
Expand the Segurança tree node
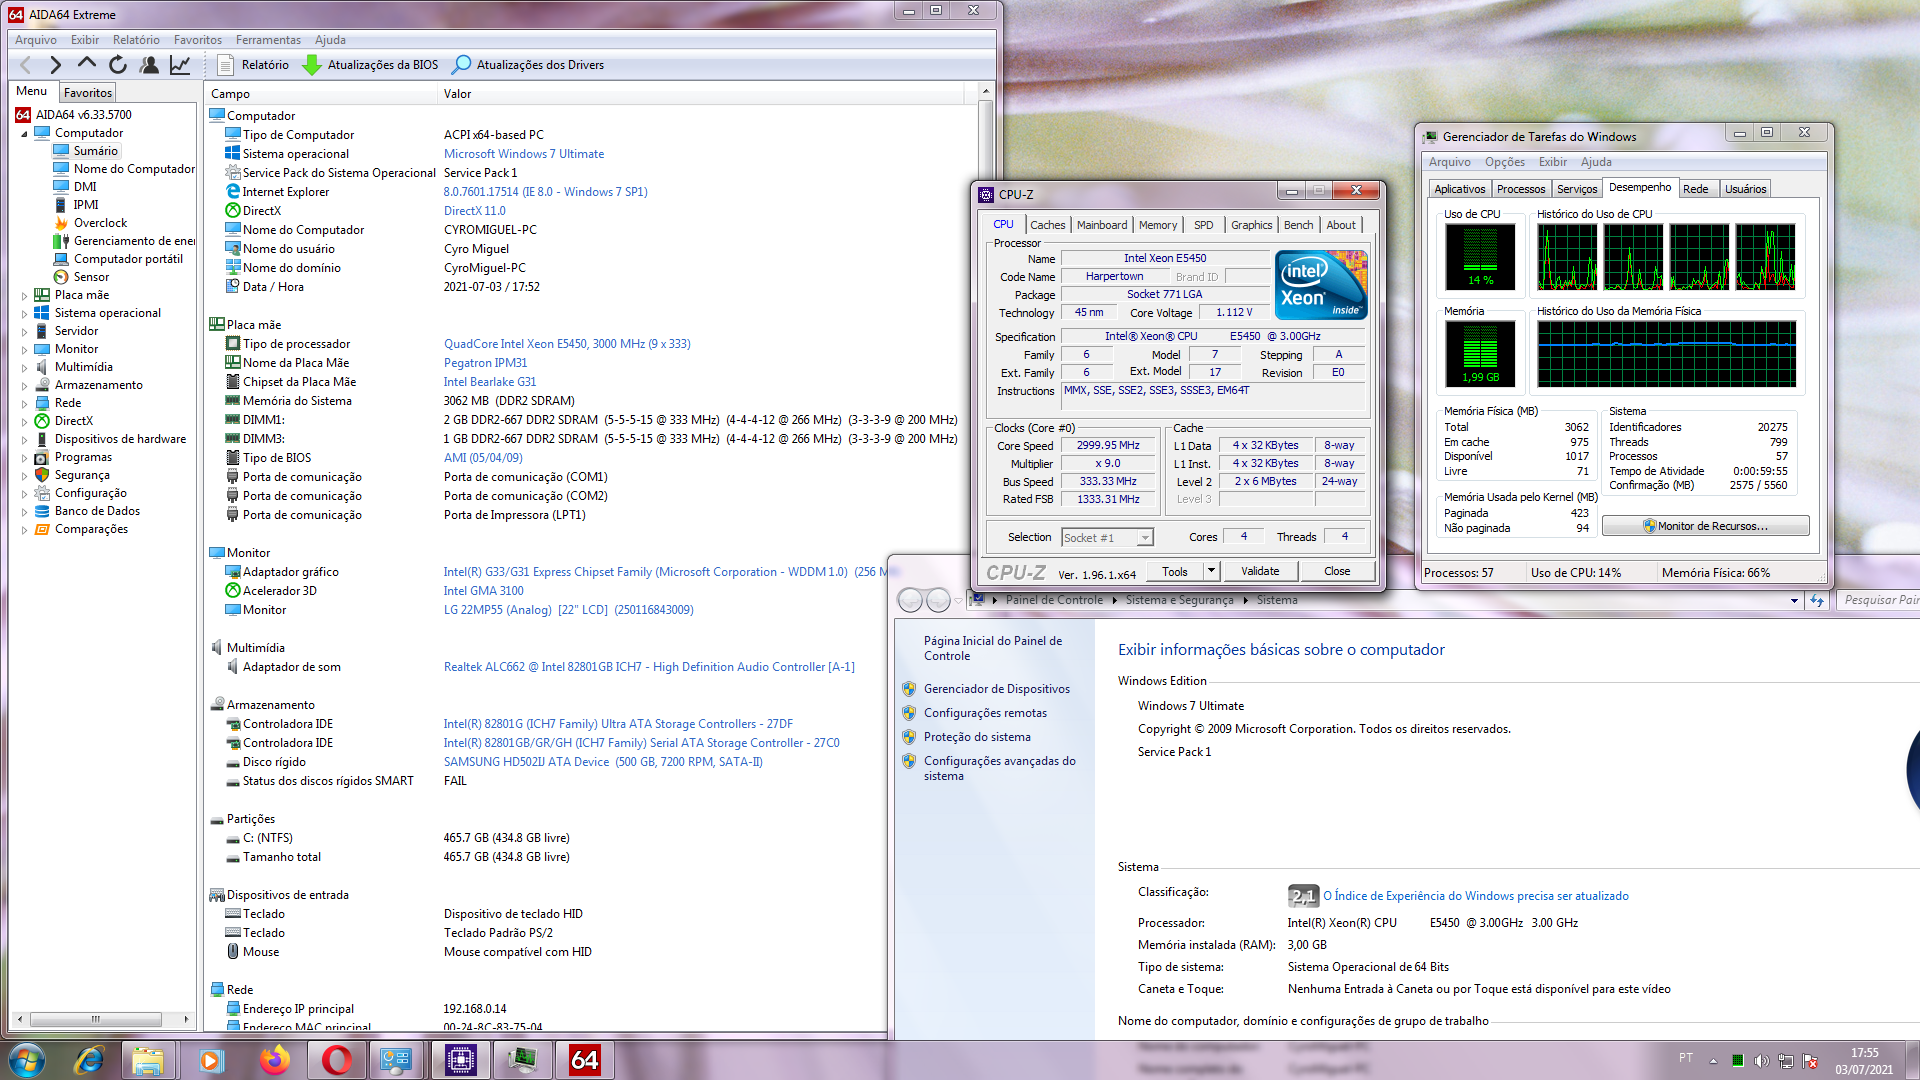[24, 475]
